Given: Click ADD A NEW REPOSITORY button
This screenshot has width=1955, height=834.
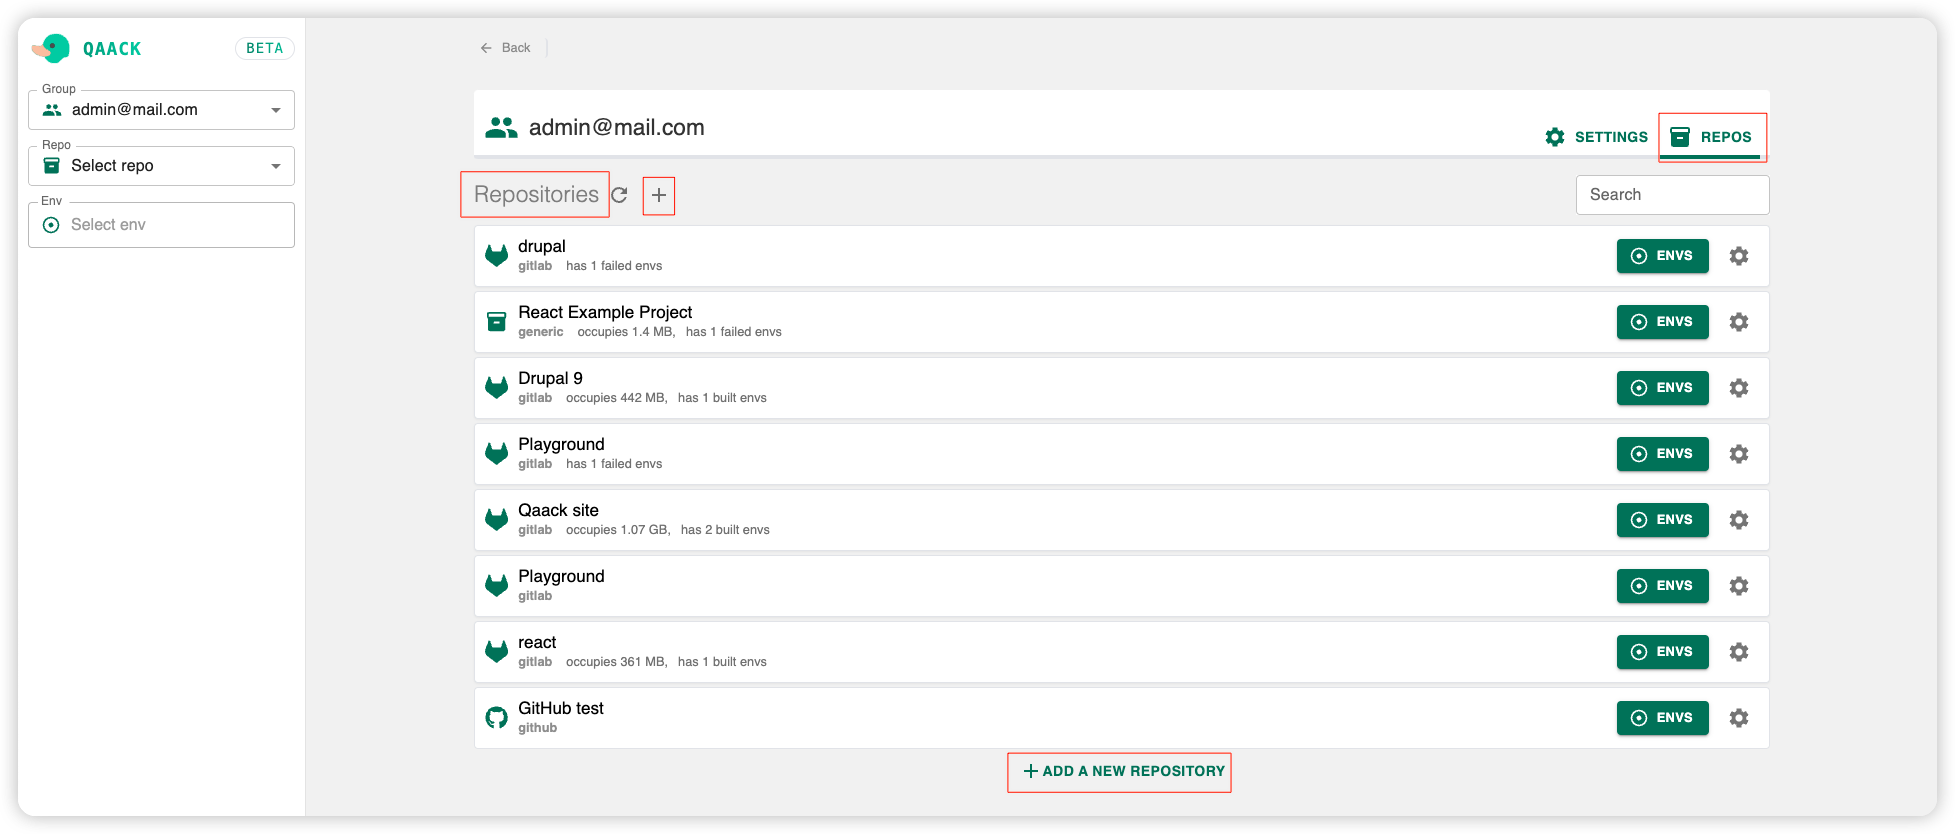Looking at the screenshot, I should pos(1124,771).
